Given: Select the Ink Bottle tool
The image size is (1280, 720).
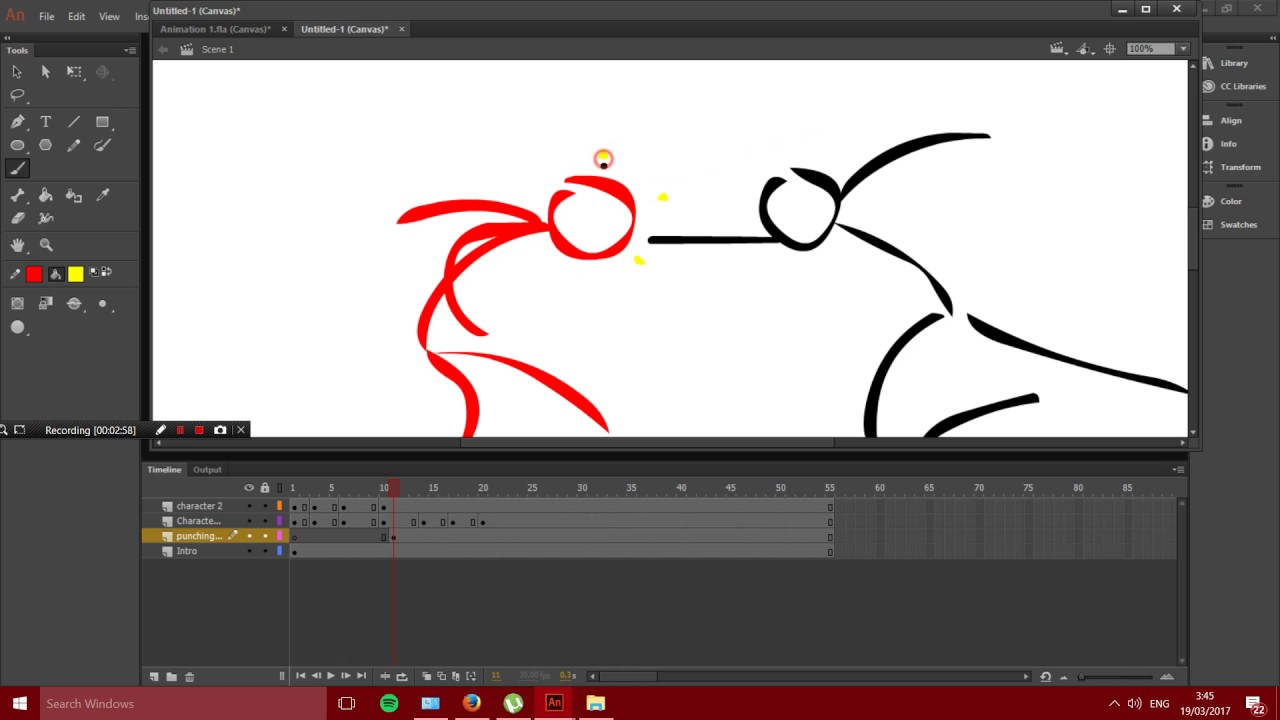Looking at the screenshot, I should click(x=74, y=196).
